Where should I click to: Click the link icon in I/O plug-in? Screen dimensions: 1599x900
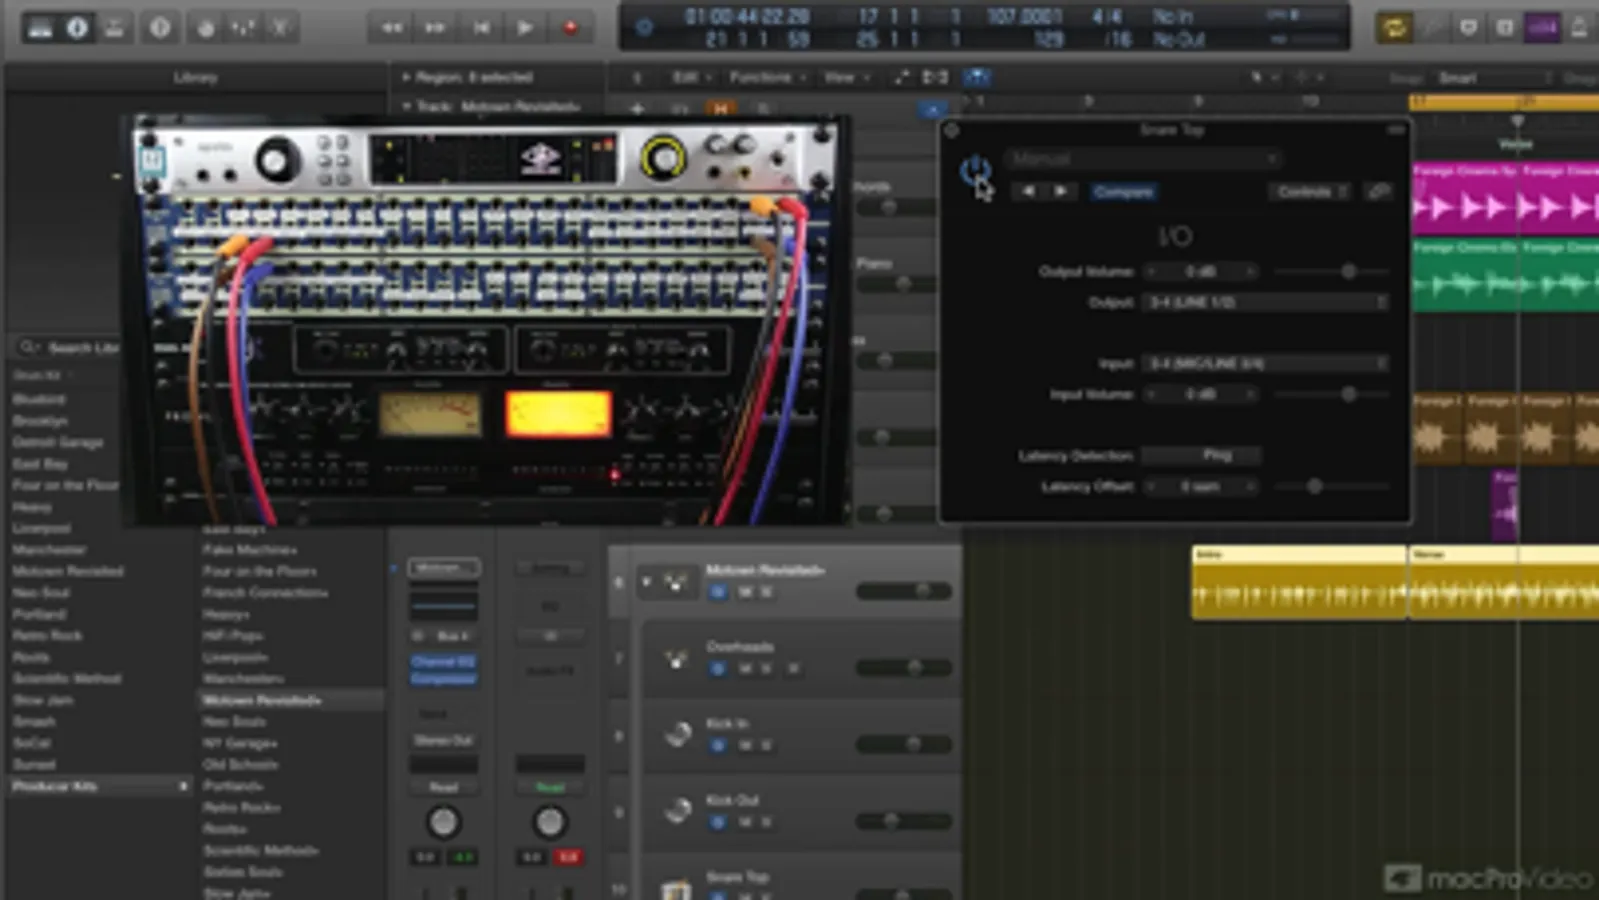click(x=1379, y=191)
